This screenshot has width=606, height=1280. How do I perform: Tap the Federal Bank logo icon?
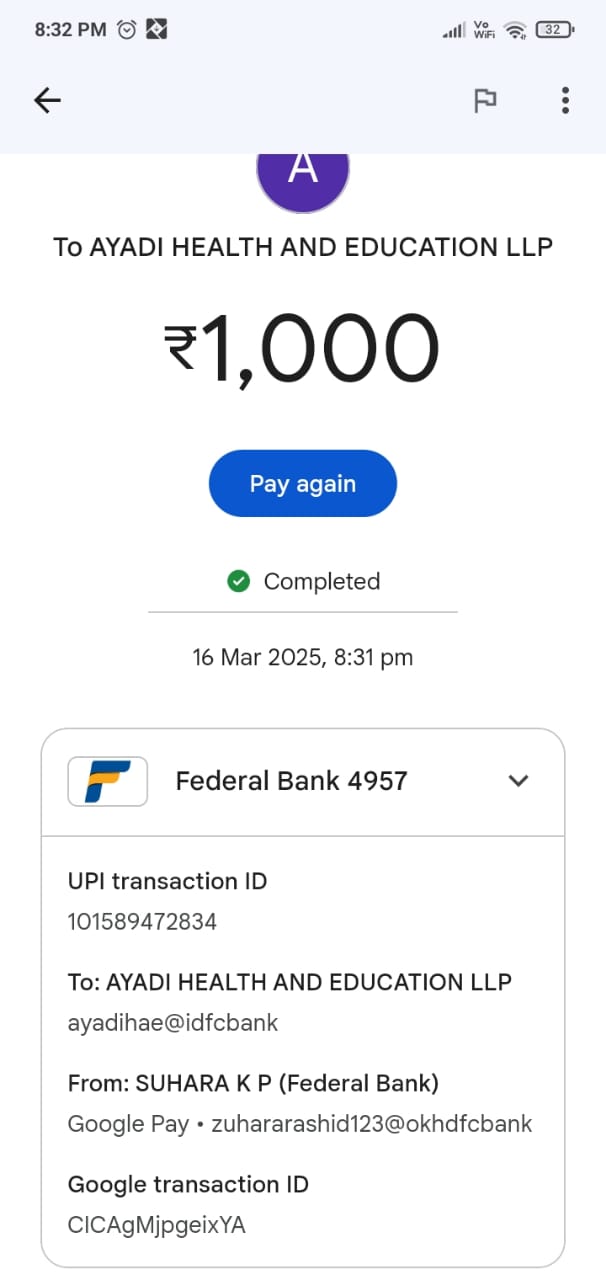point(107,781)
